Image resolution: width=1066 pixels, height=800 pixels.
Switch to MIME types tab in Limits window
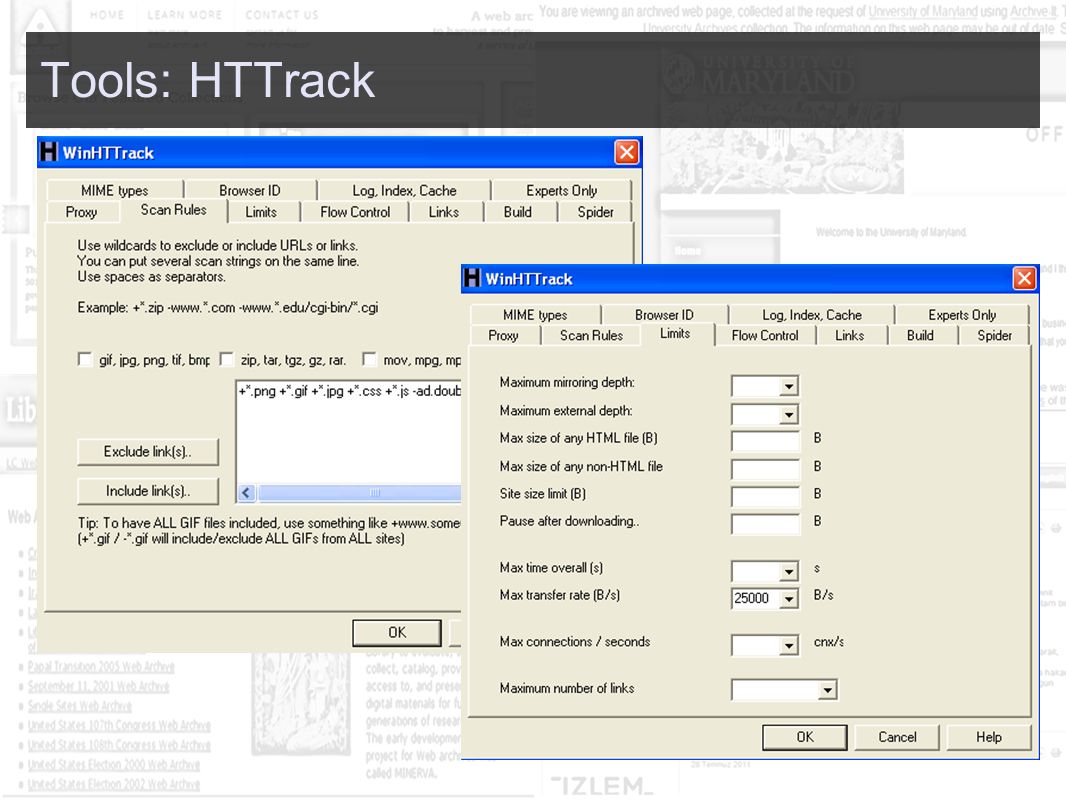(535, 315)
